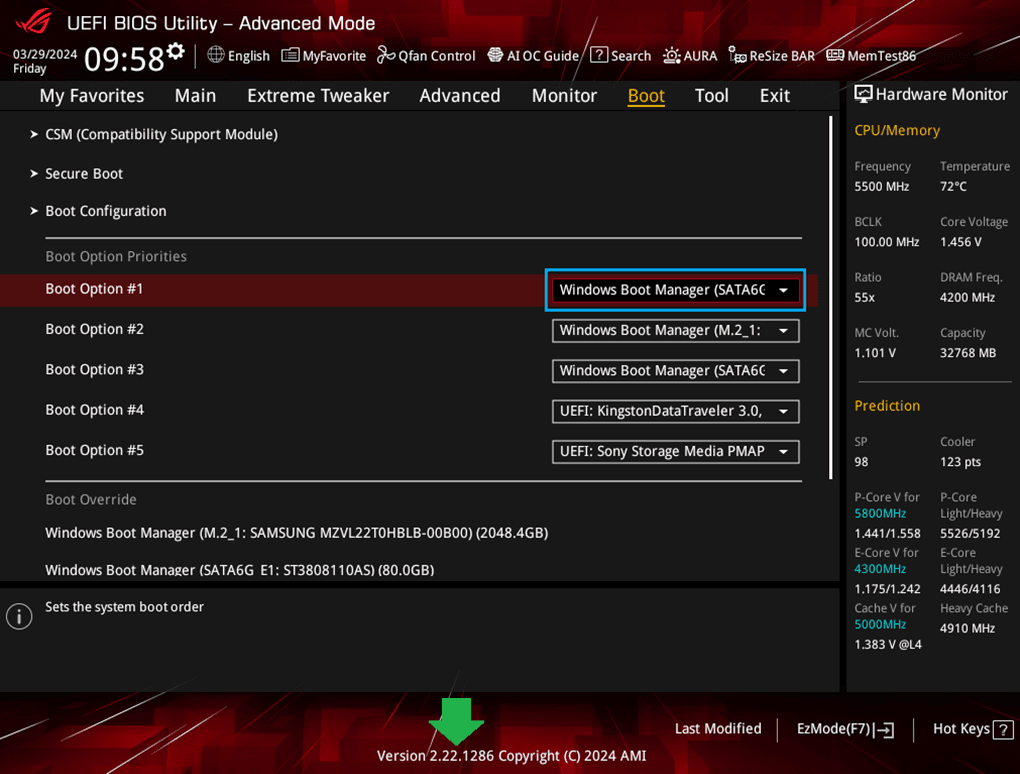Select the Boot Option #4 row label
The height and width of the screenshot is (774, 1020).
pyautogui.click(x=94, y=410)
